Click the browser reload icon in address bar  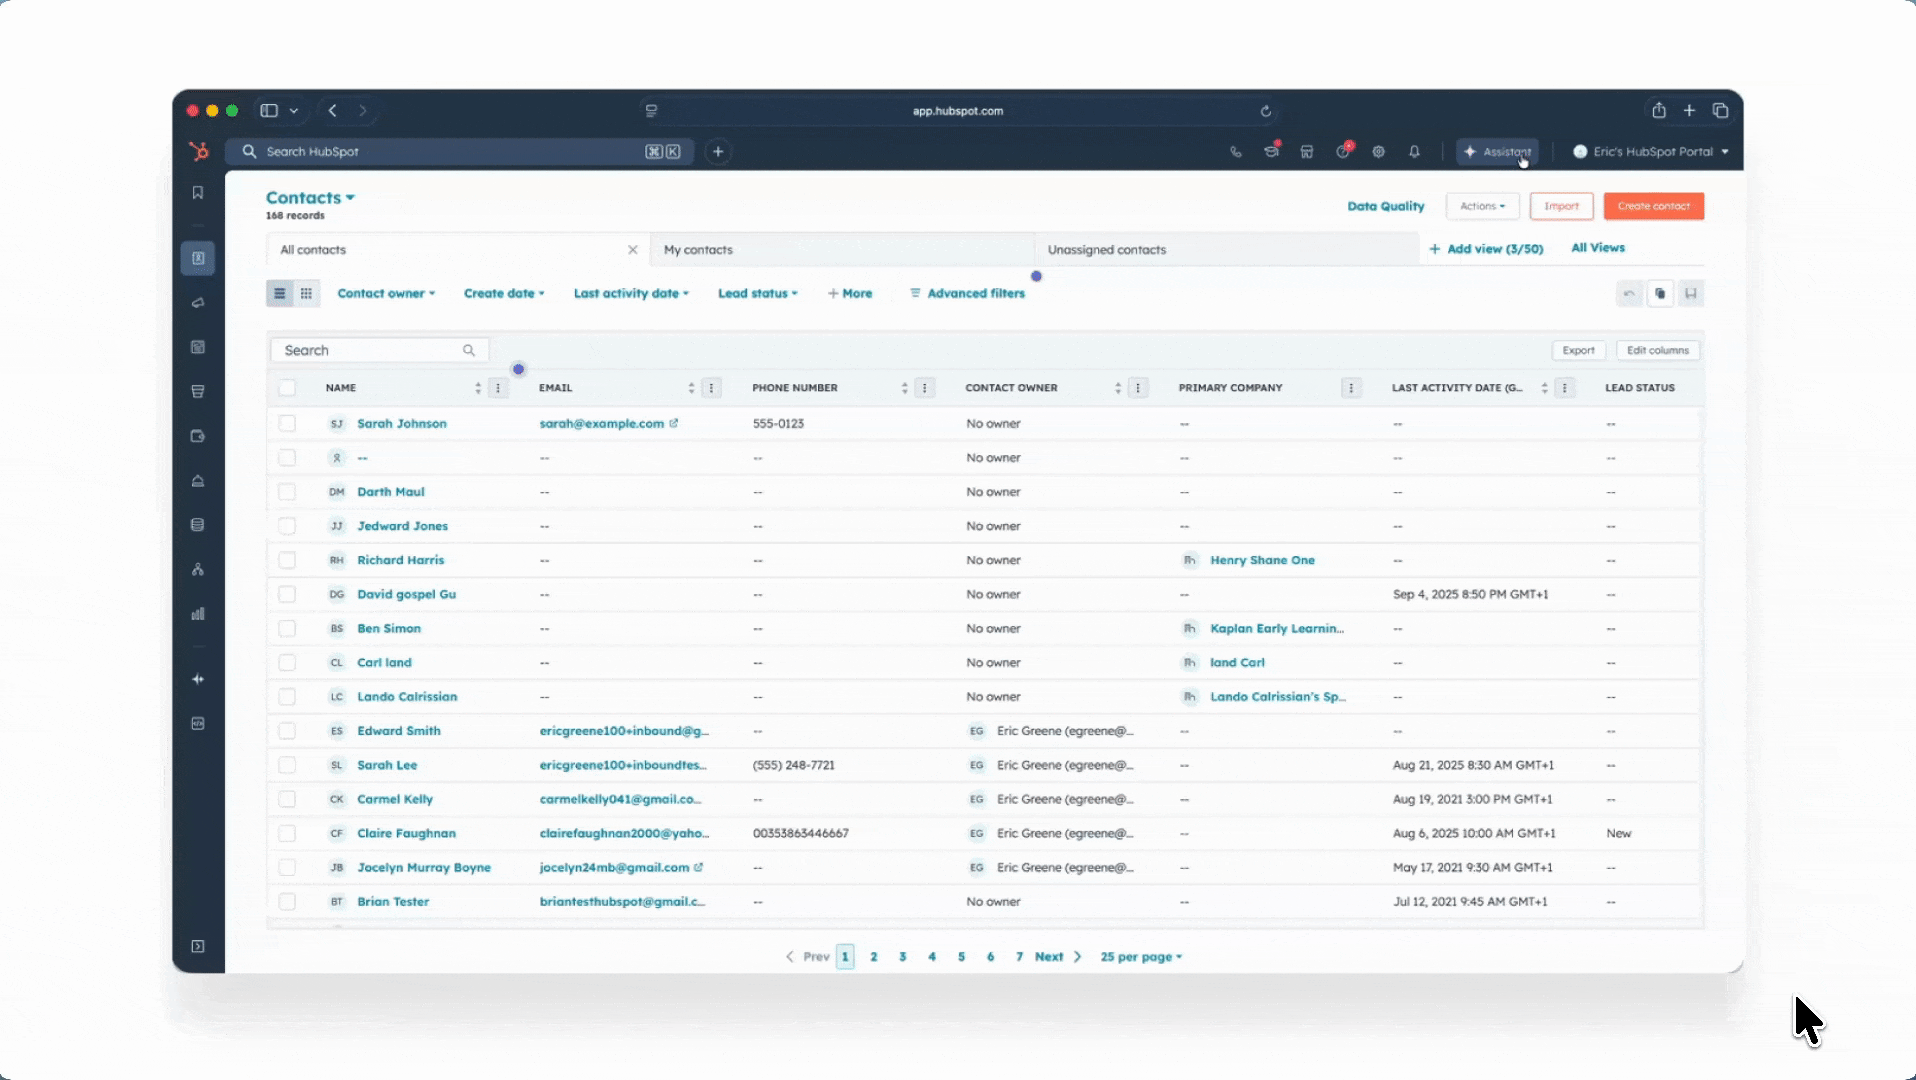1266,111
